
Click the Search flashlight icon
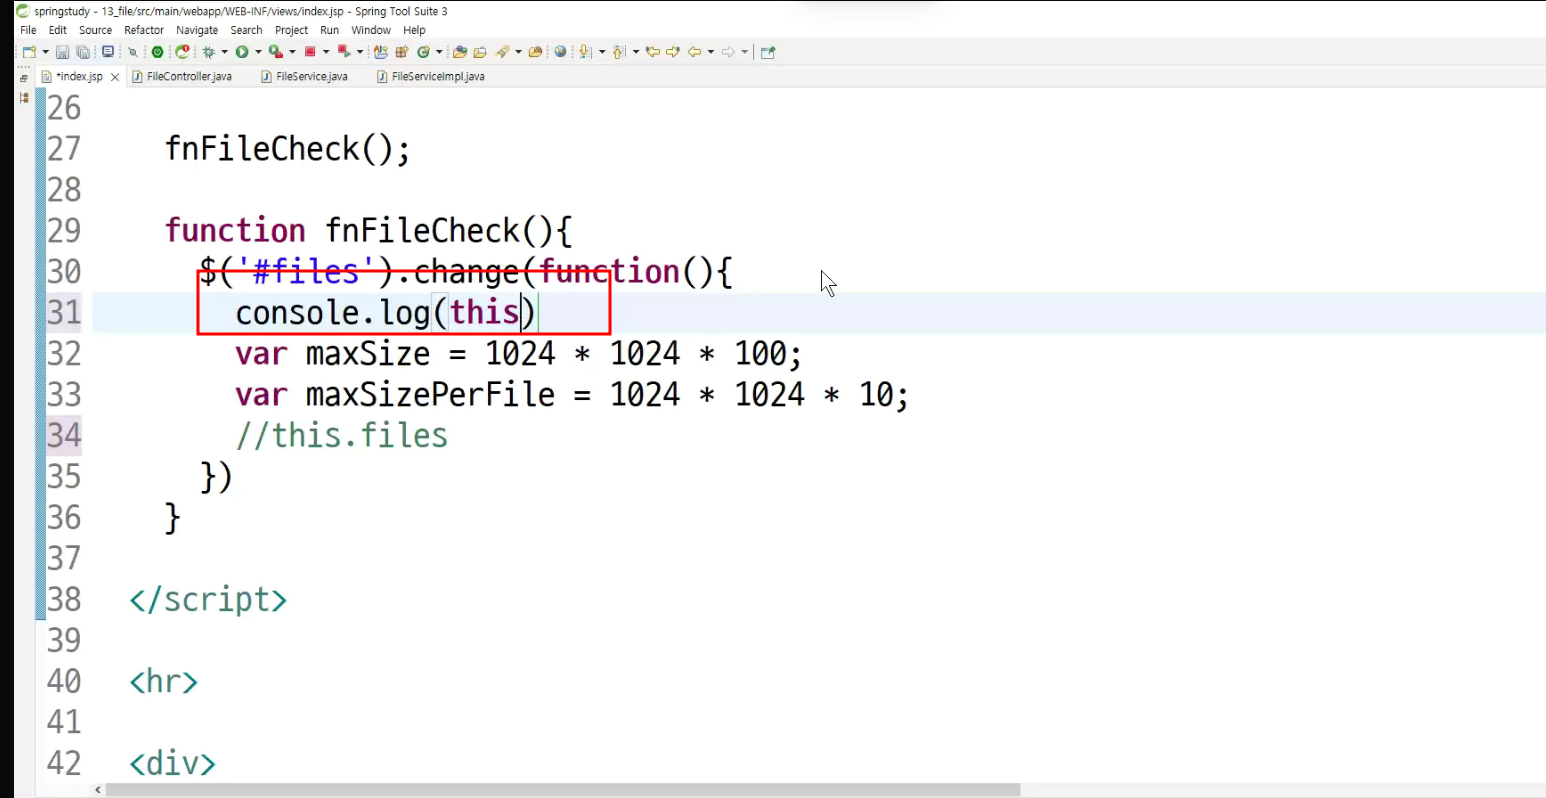coord(503,52)
